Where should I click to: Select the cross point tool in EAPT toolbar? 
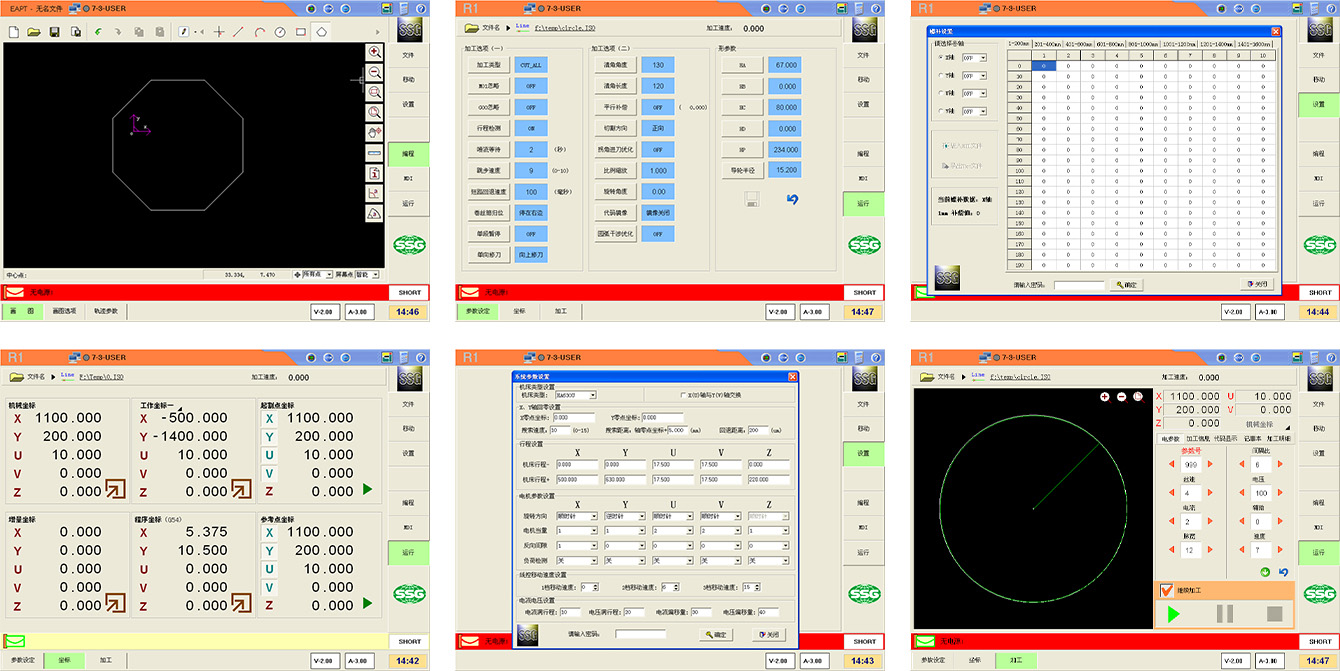[219, 32]
